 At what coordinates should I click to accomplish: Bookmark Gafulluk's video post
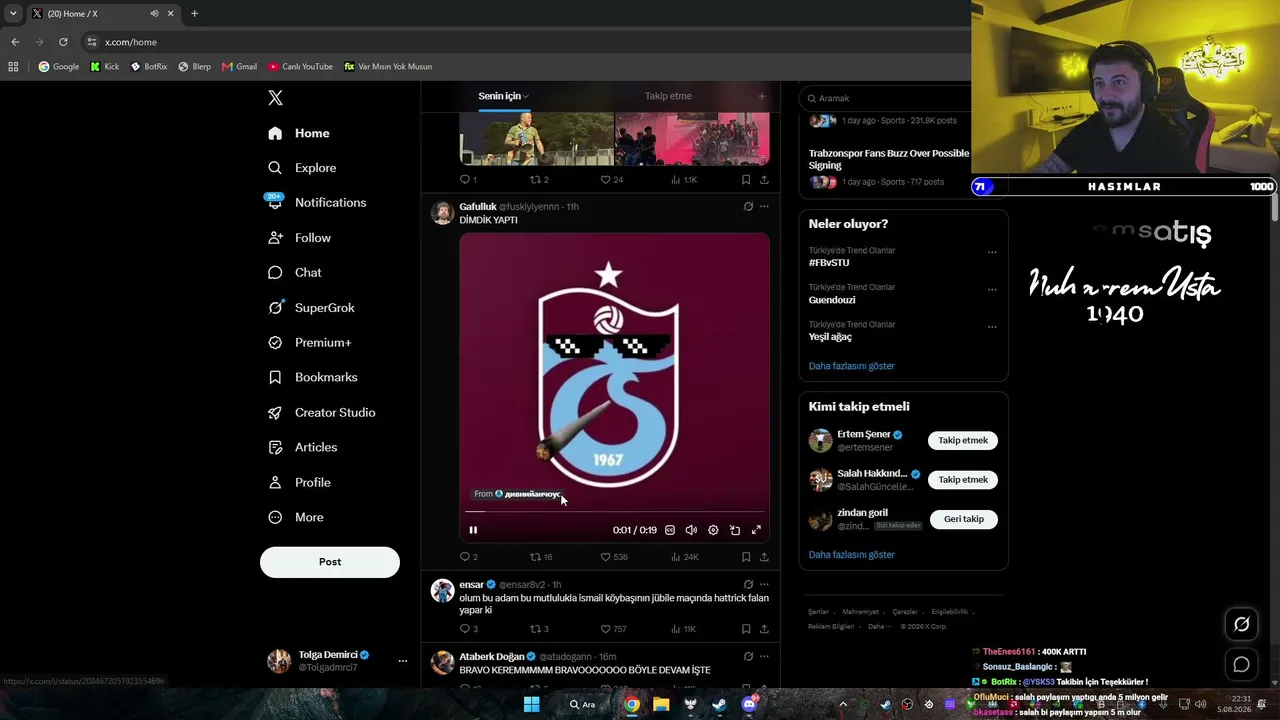pos(746,557)
